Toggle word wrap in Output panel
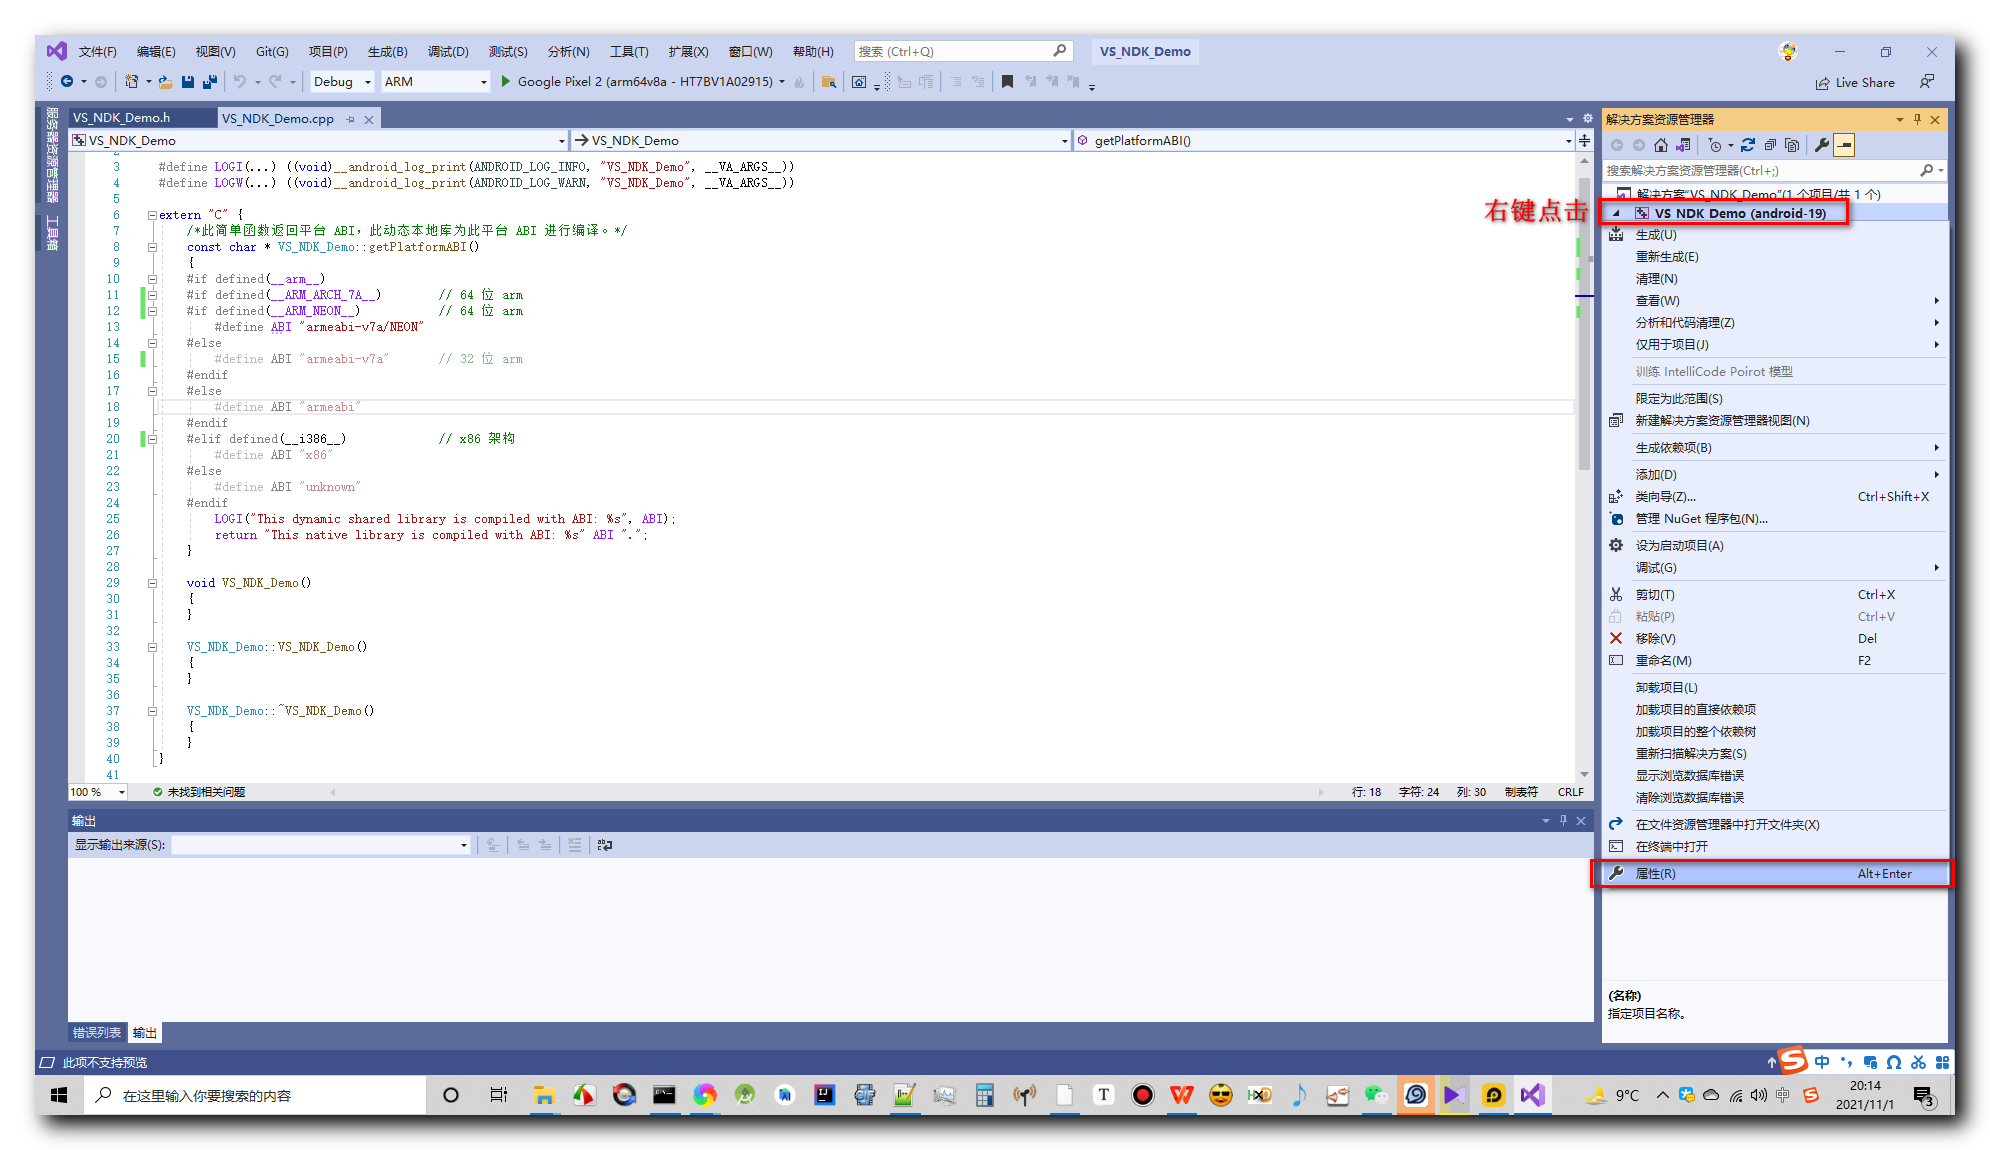1990x1150 pixels. click(x=605, y=845)
